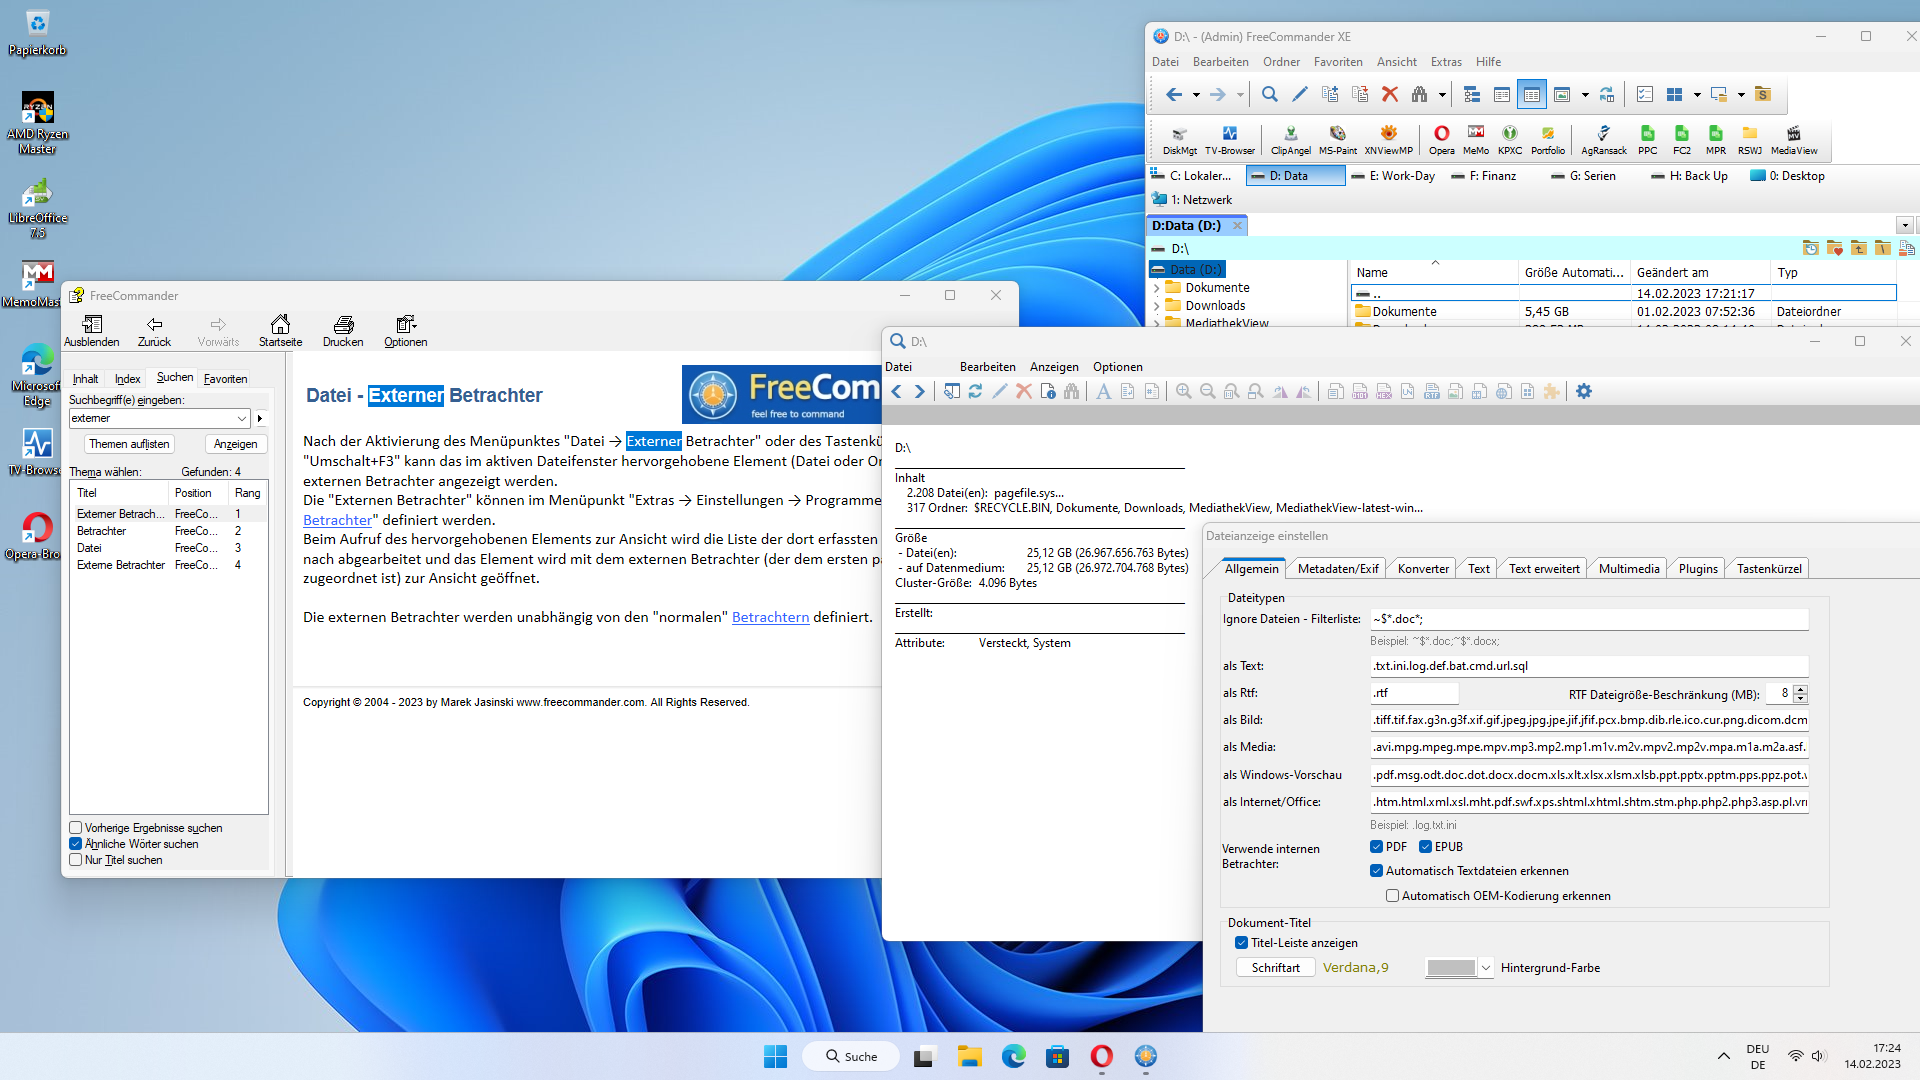This screenshot has height=1080, width=1920.
Task: Click the plugin puzzle icon in viewer toolbar
Action: (x=1552, y=392)
